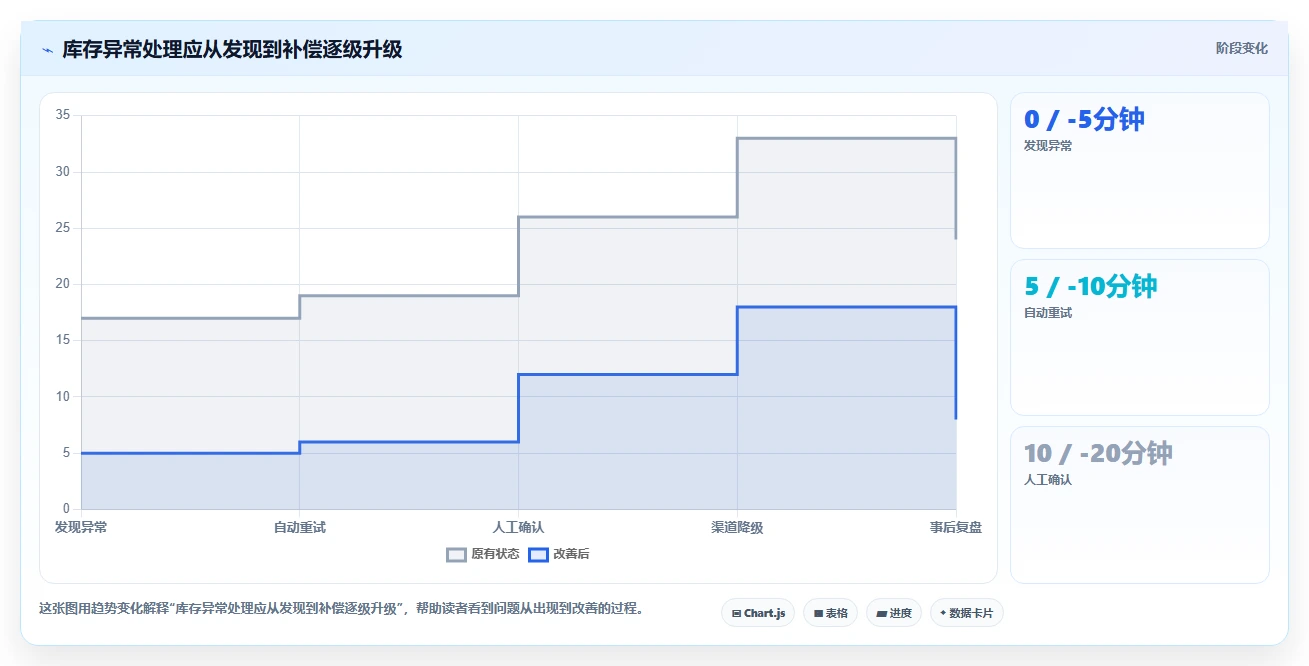Open the 人工确认 stat card
The height and width of the screenshot is (666, 1309).
(x=1140, y=505)
